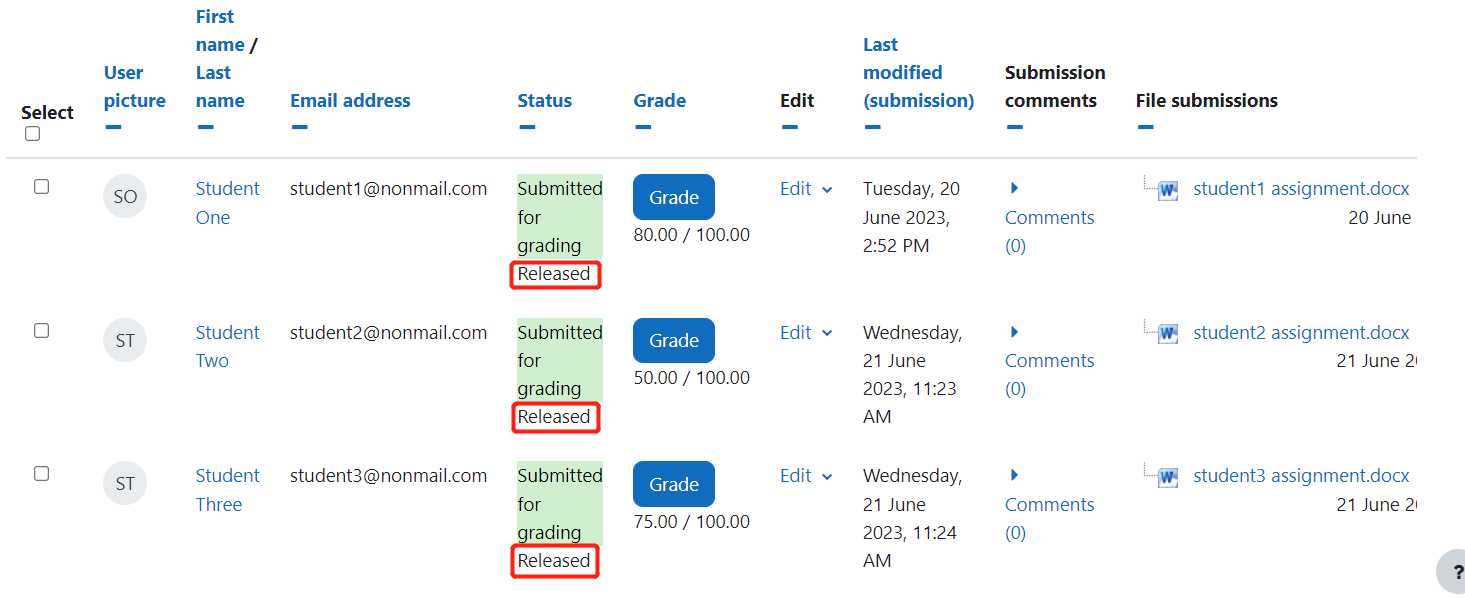Select the checkbox next to Student Three
The height and width of the screenshot is (598, 1465).
[41, 474]
